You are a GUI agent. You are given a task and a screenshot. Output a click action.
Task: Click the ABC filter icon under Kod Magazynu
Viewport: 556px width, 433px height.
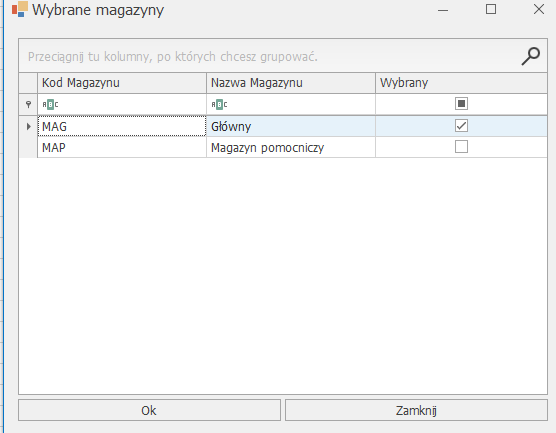[50, 105]
